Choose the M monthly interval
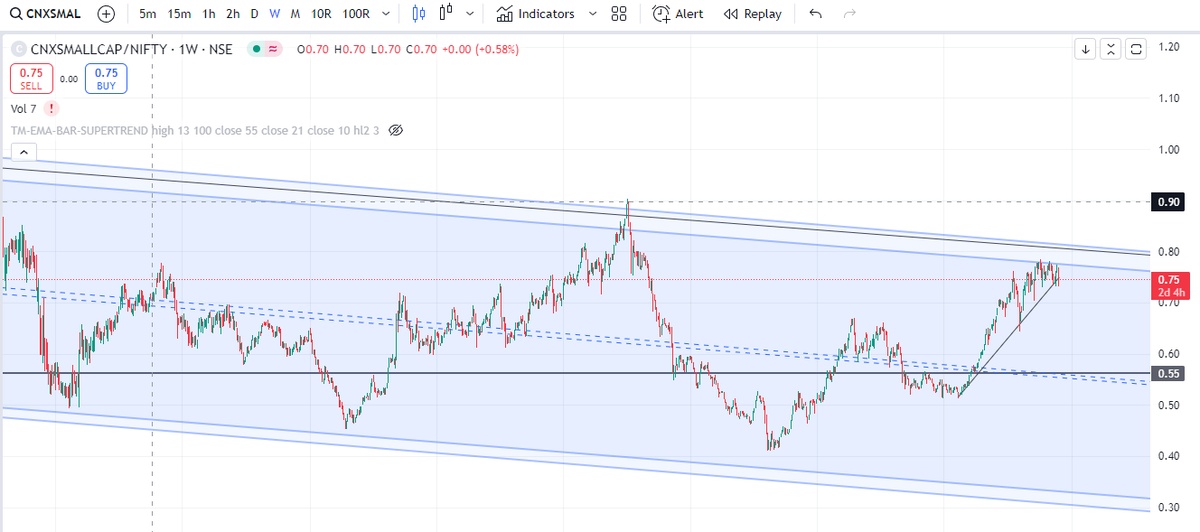This screenshot has width=1200, height=532. (x=296, y=14)
